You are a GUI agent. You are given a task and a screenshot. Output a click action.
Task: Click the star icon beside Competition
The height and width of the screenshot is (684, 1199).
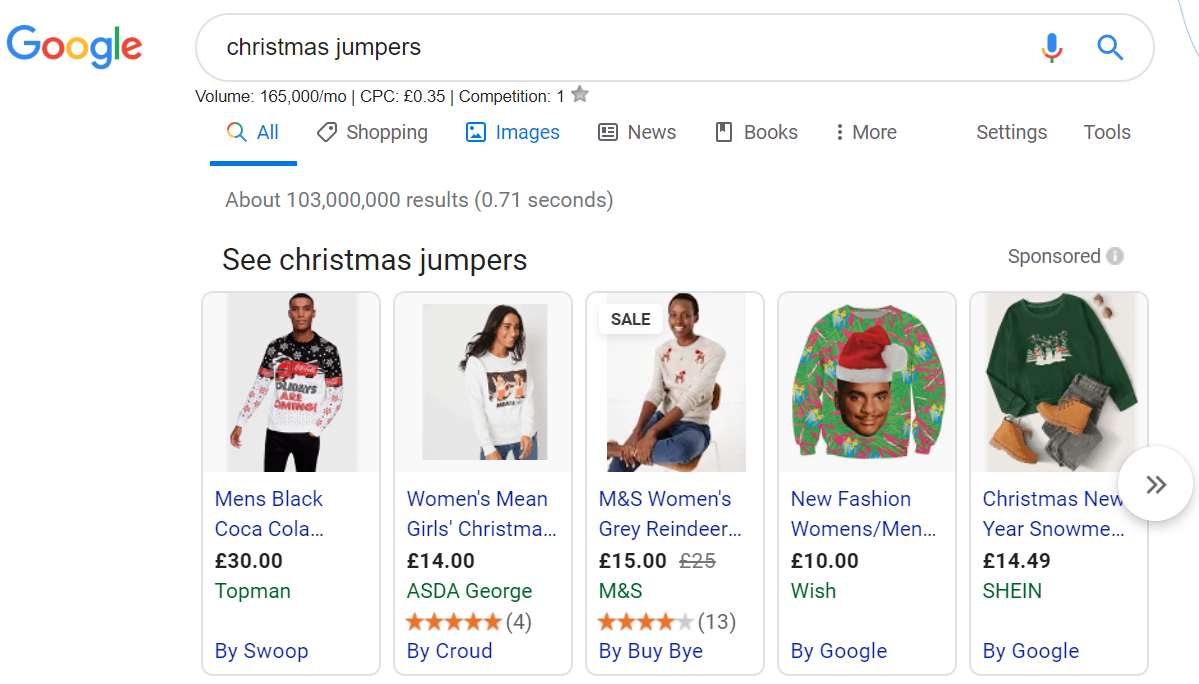(x=580, y=95)
